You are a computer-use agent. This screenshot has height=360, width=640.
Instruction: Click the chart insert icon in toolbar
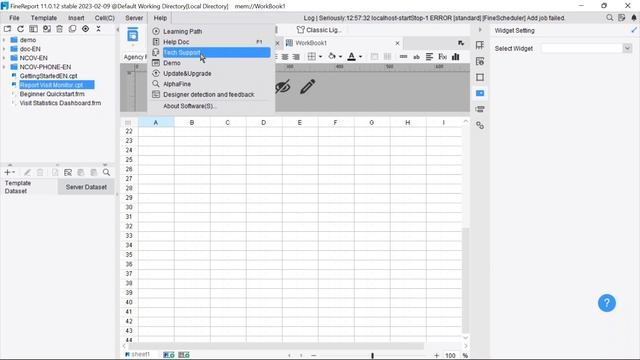tap(456, 57)
